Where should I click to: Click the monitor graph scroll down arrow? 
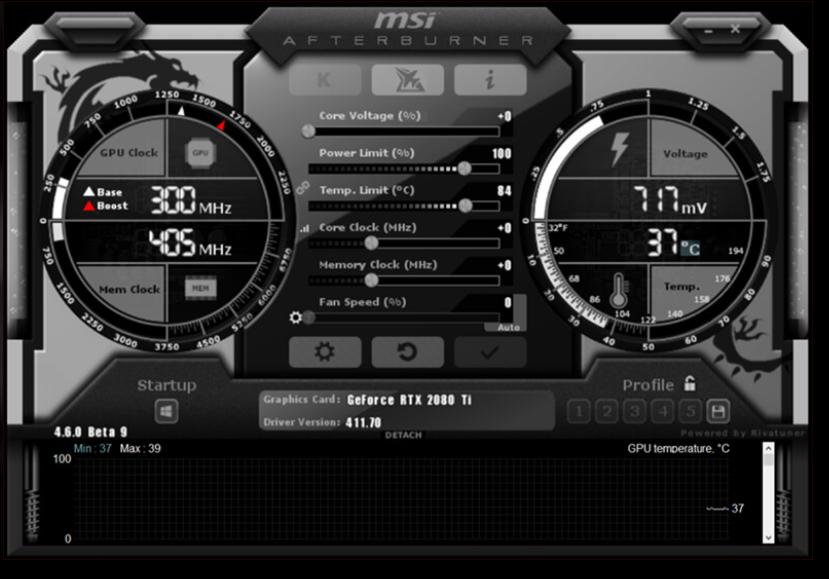tap(768, 538)
